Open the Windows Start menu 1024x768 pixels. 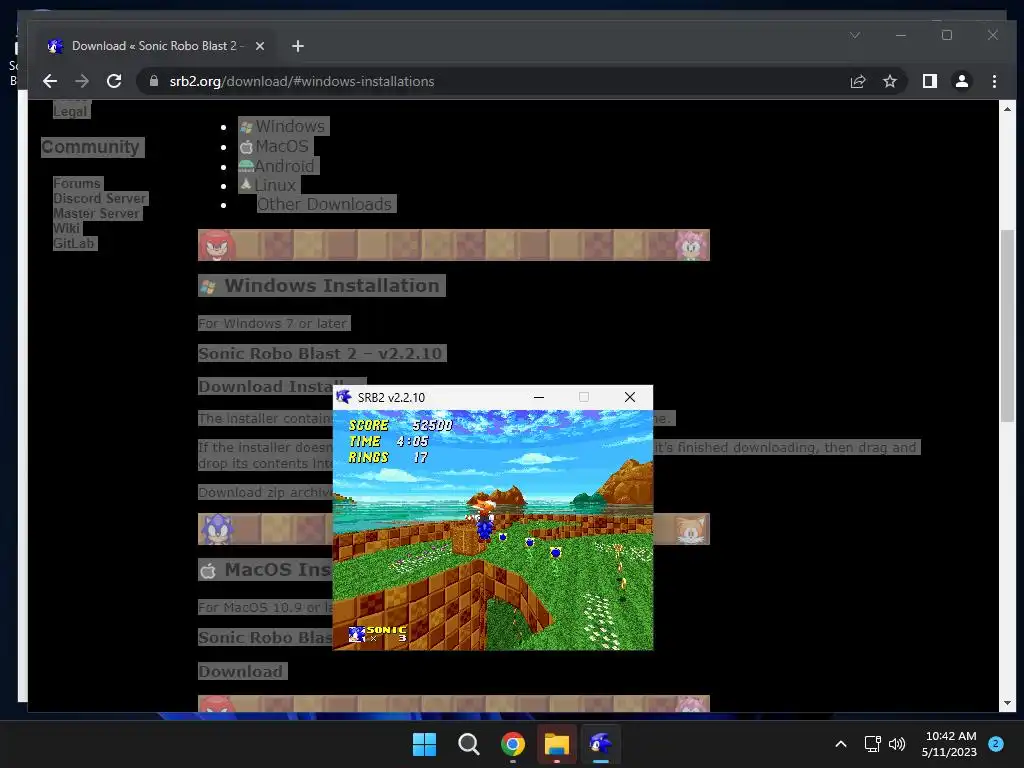pos(424,744)
